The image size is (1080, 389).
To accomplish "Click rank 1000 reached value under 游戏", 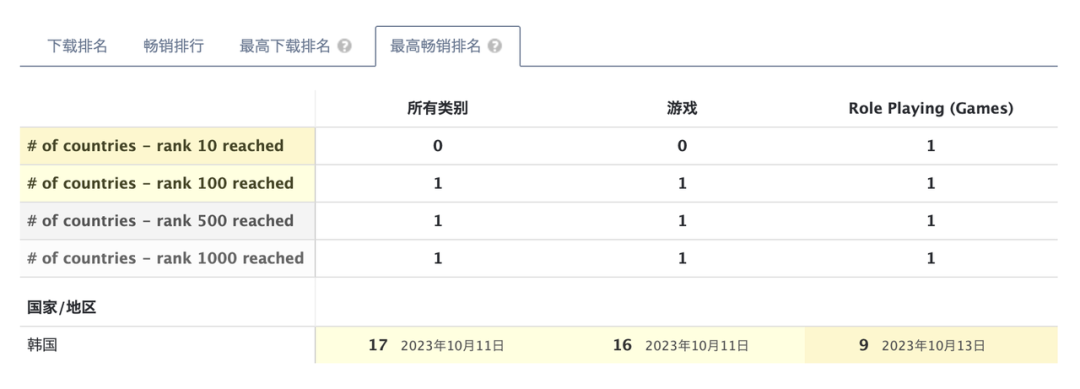I will (x=682, y=258).
